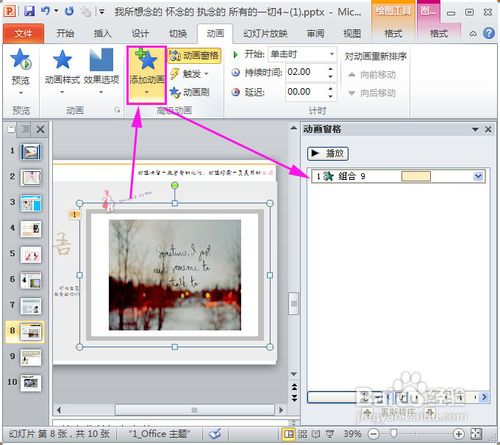500x445 pixels.
Task: Switch to the Transitions (切换) ribbon tab
Action: pyautogui.click(x=178, y=33)
